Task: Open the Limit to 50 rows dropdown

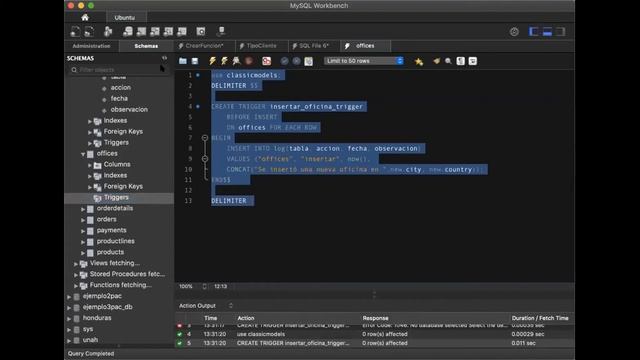Action: 364,61
